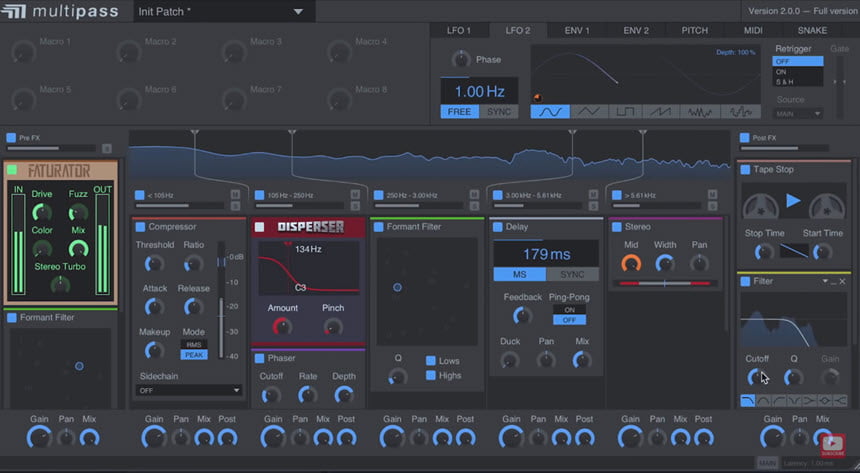This screenshot has height=473, width=860.
Task: Solo the < 105 Hz band
Action: pos(235,206)
